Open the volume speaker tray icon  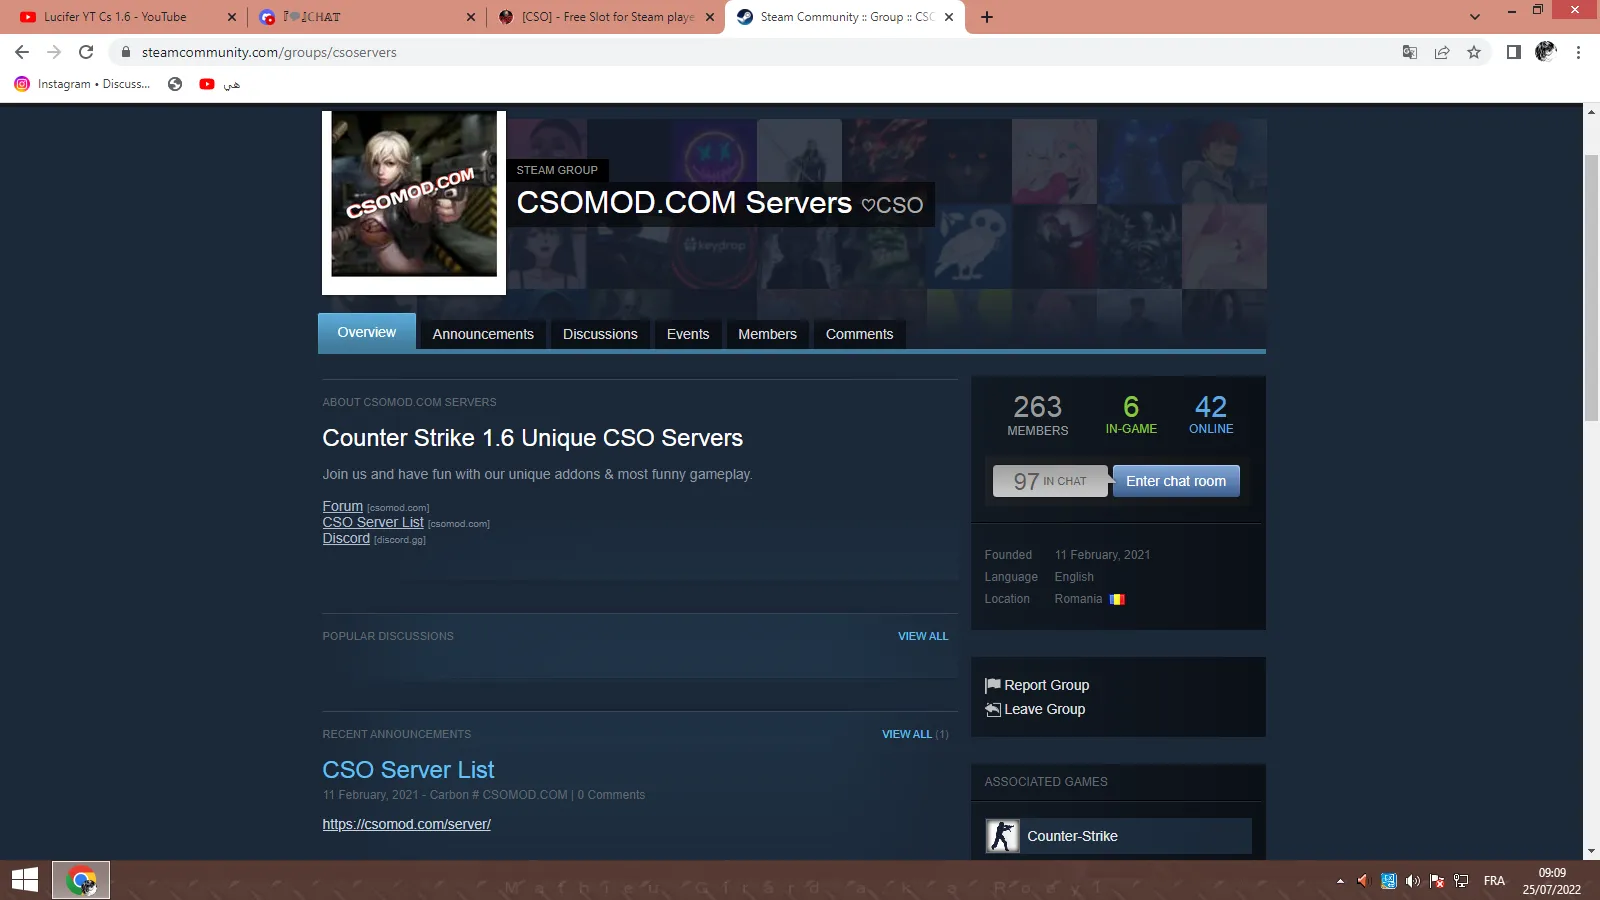(1412, 881)
